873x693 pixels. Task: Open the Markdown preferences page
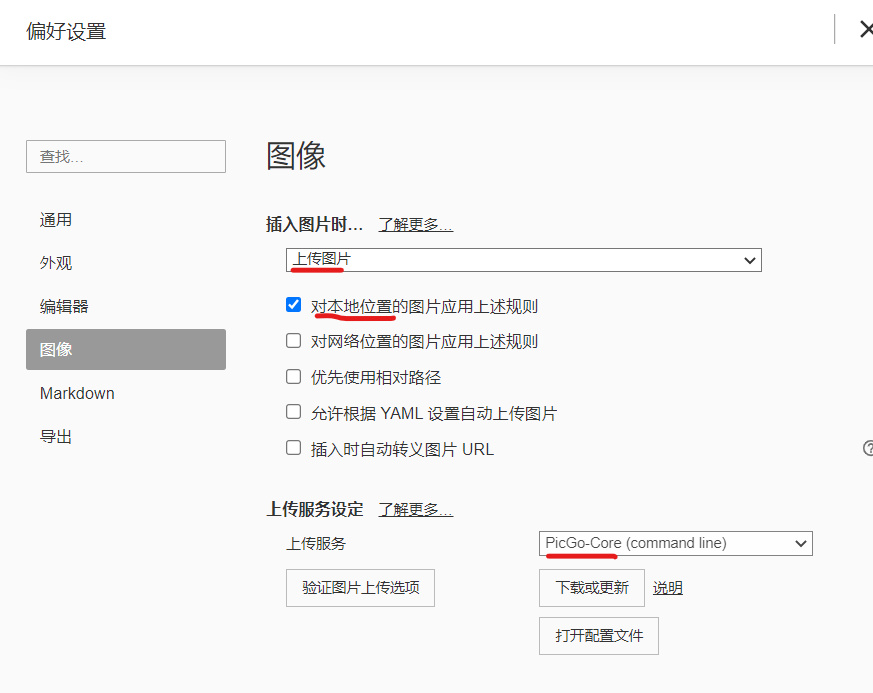click(x=77, y=393)
